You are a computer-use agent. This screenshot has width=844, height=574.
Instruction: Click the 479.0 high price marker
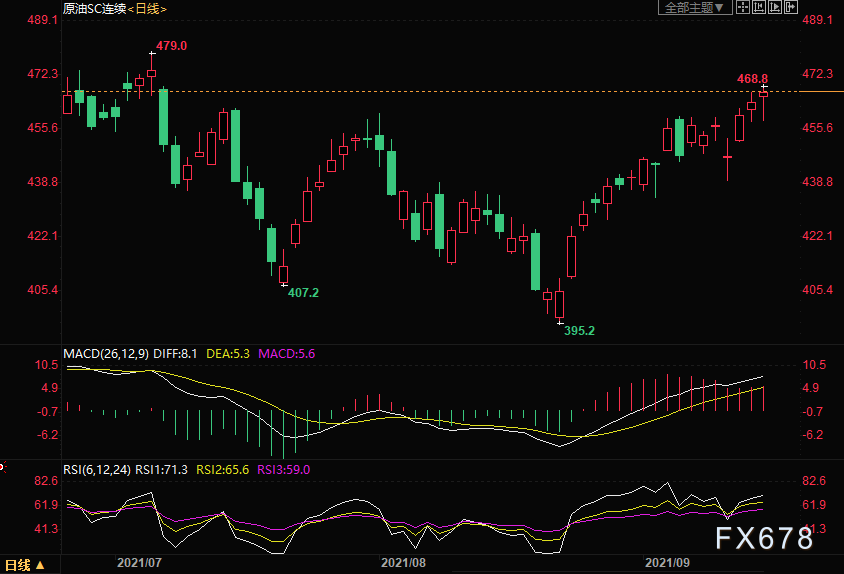click(x=171, y=46)
